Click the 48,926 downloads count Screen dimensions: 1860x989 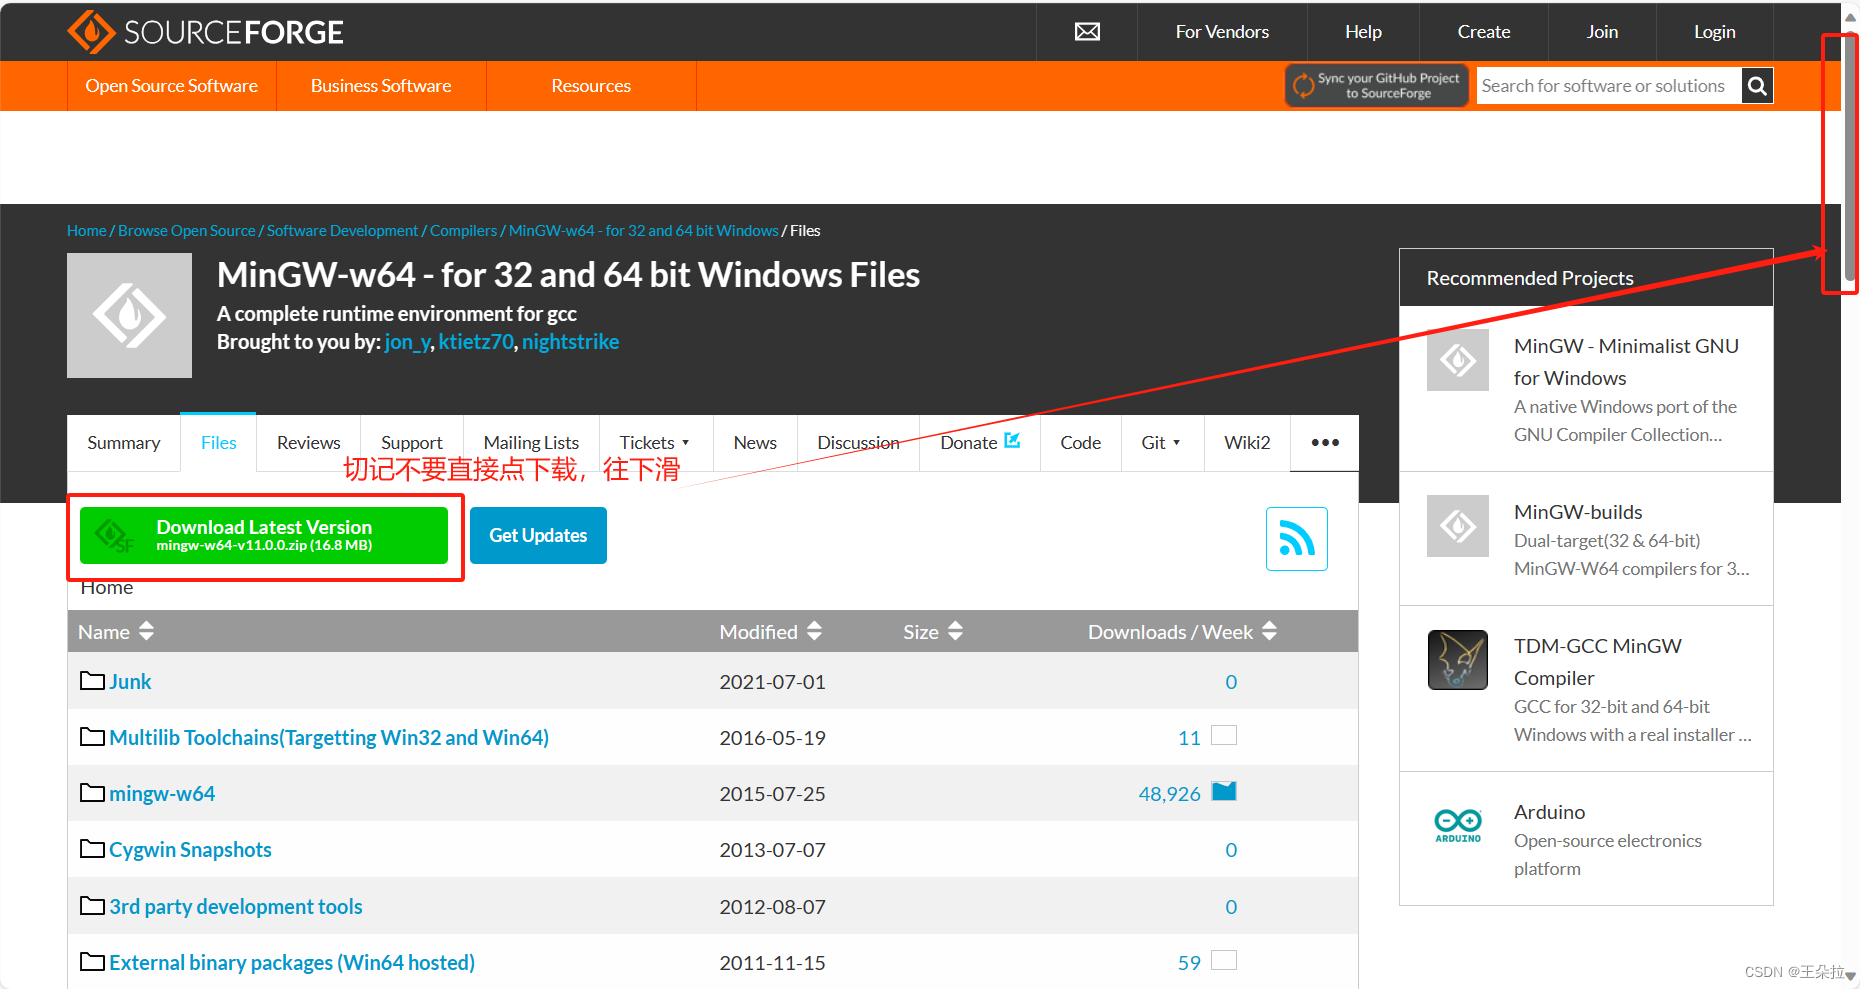(1169, 794)
